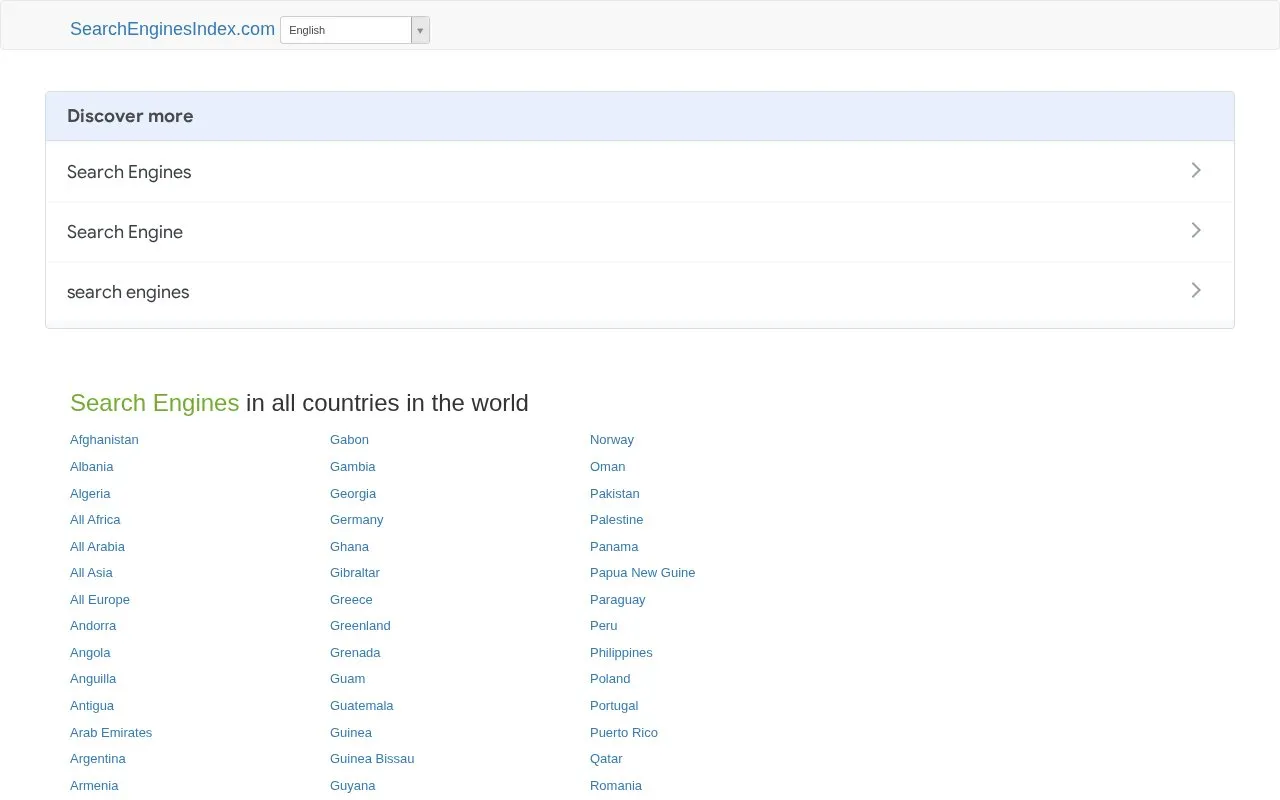Click the chevron in the Search Engines row

1196,170
